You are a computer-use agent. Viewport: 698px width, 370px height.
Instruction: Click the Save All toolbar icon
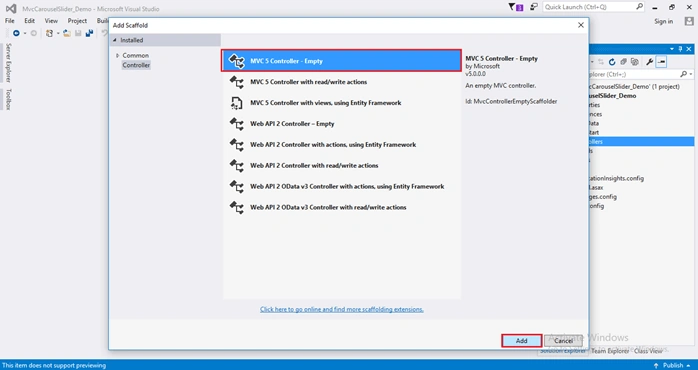(x=89, y=33)
